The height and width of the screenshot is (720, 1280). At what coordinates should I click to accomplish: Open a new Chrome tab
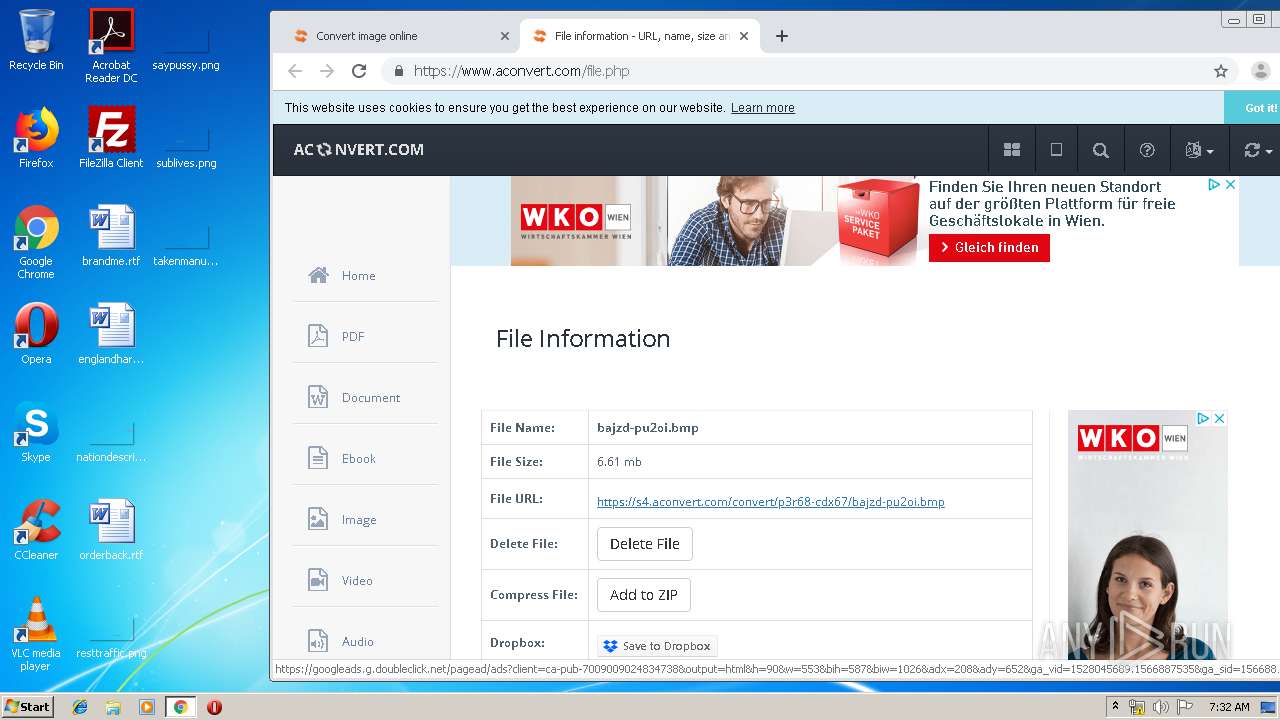(x=782, y=36)
